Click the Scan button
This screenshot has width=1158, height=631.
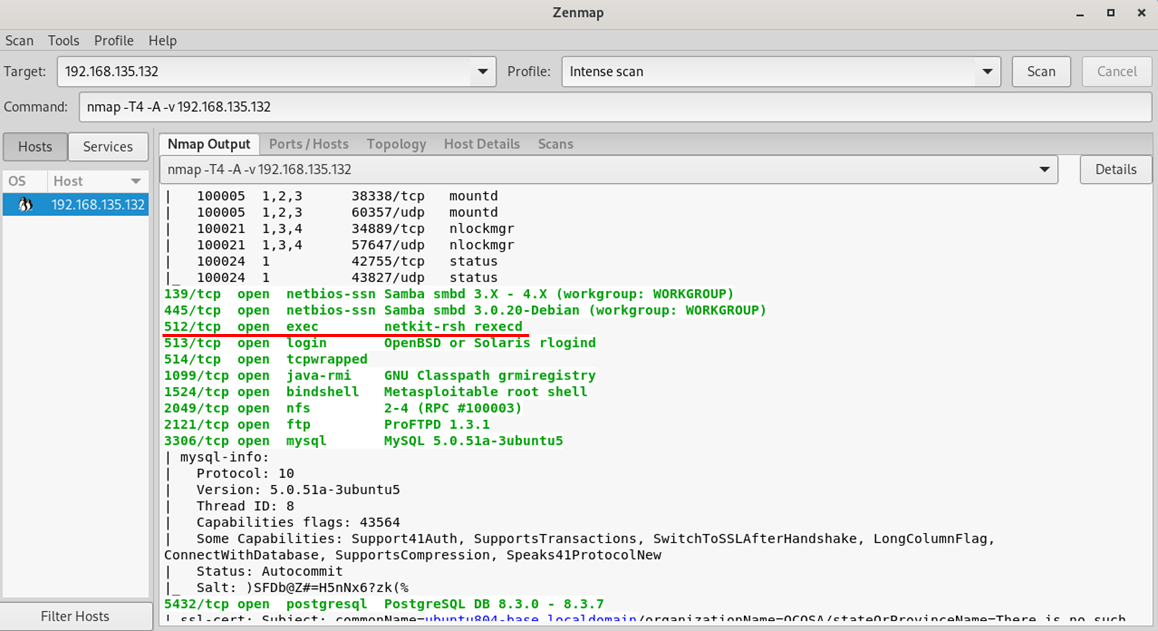pos(1041,72)
